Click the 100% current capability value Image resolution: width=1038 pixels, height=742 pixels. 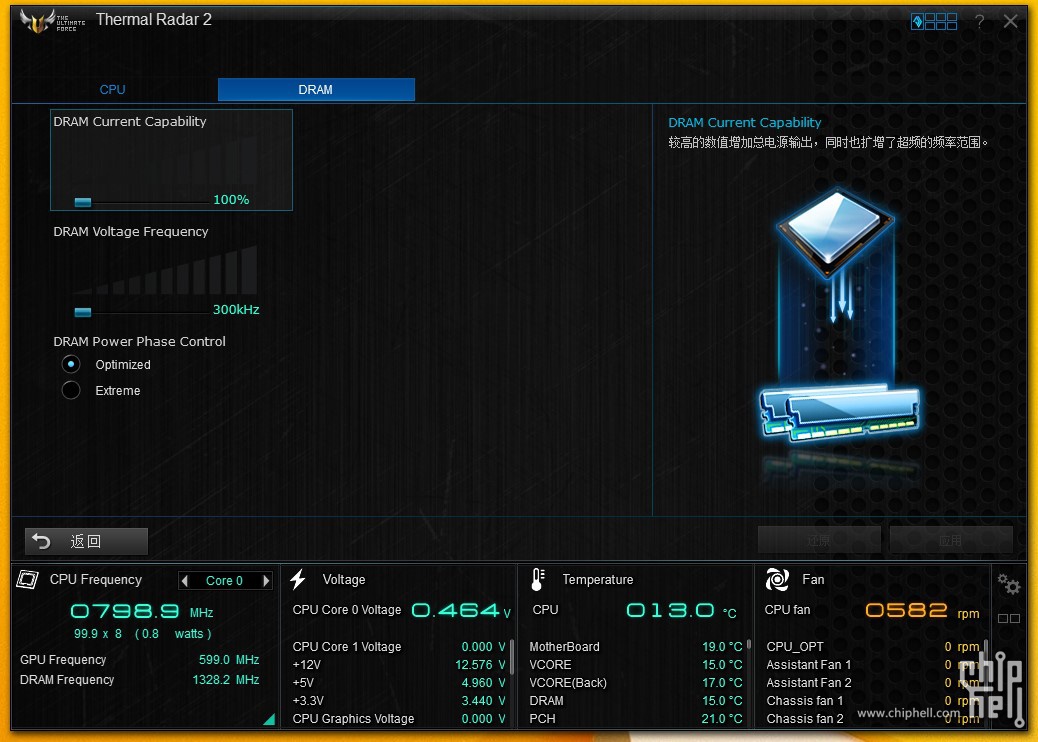[x=231, y=200]
